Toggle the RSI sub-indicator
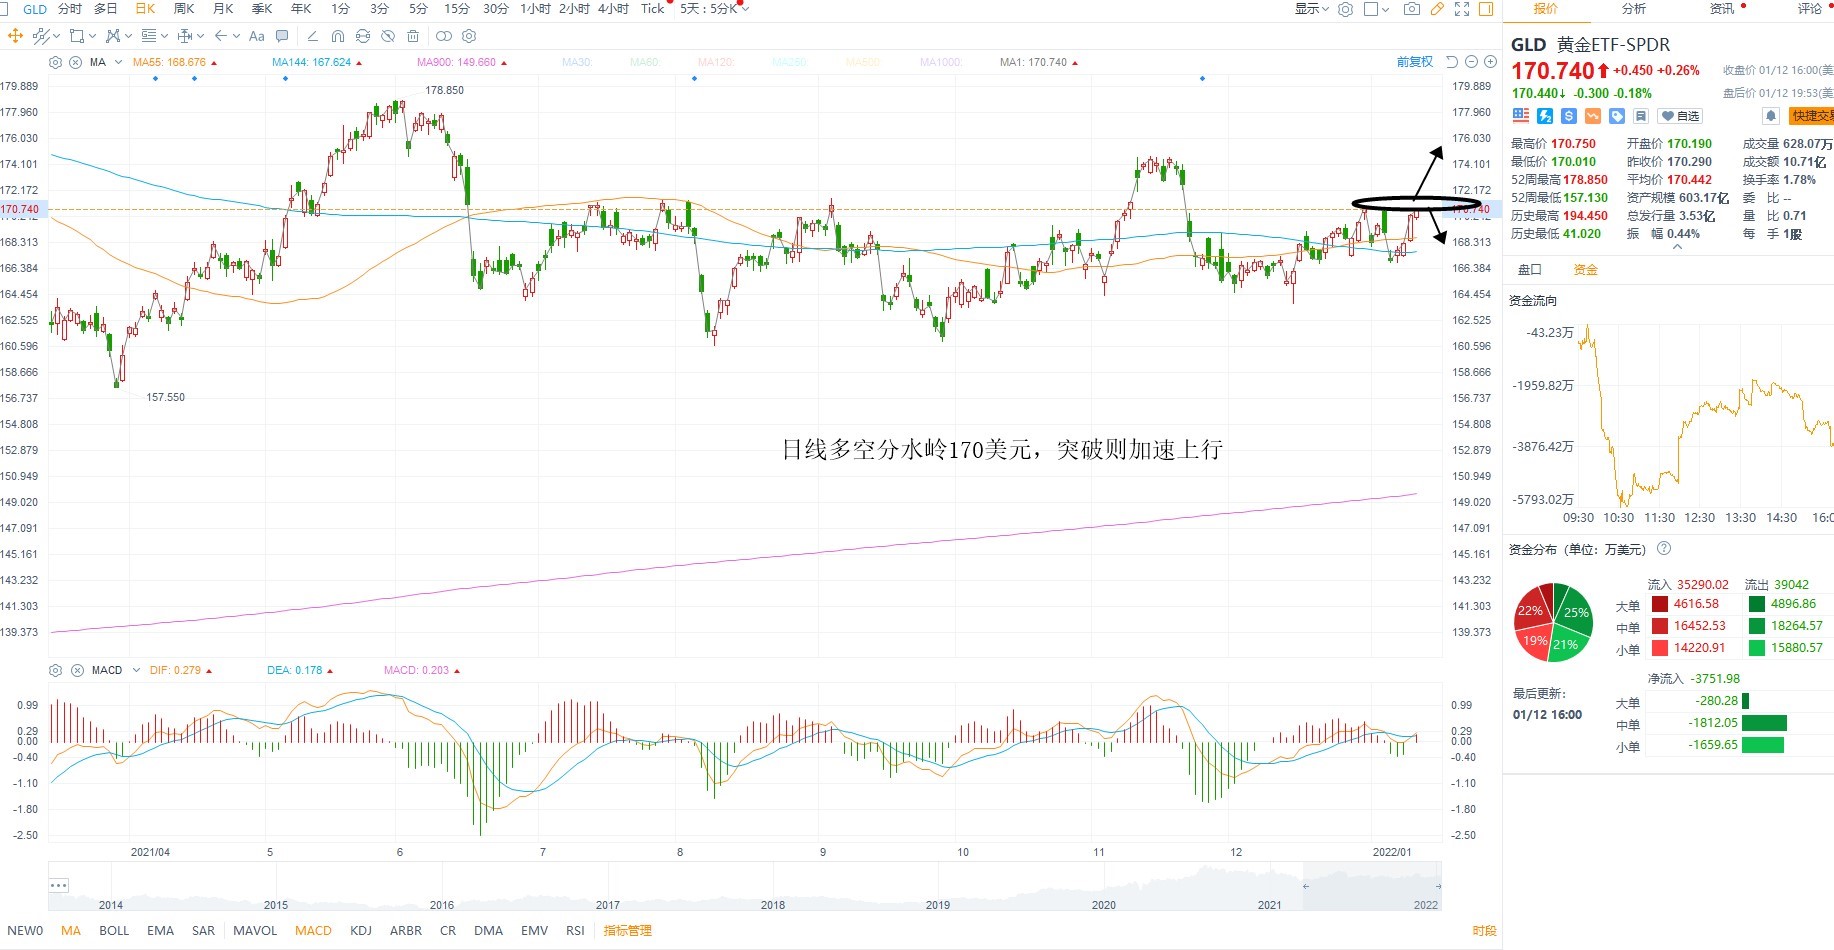 [x=575, y=930]
